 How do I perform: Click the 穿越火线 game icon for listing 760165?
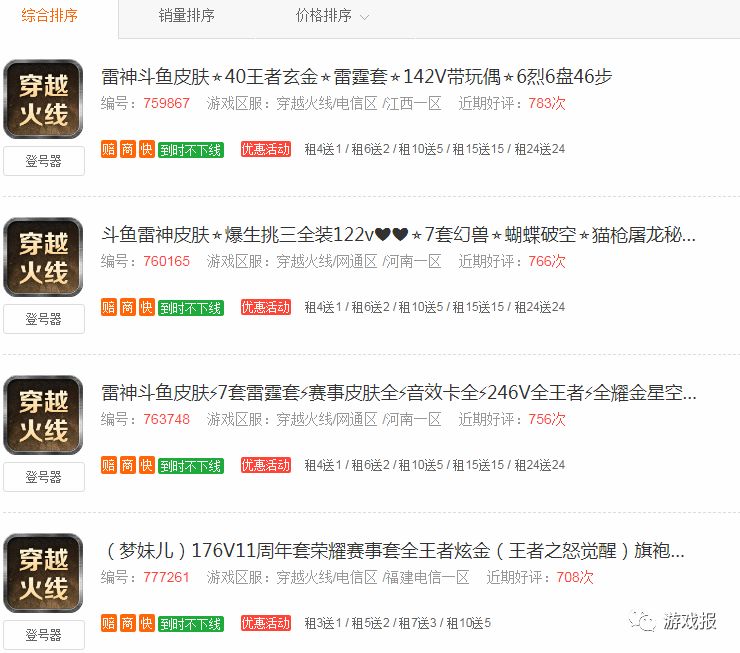[x=43, y=257]
